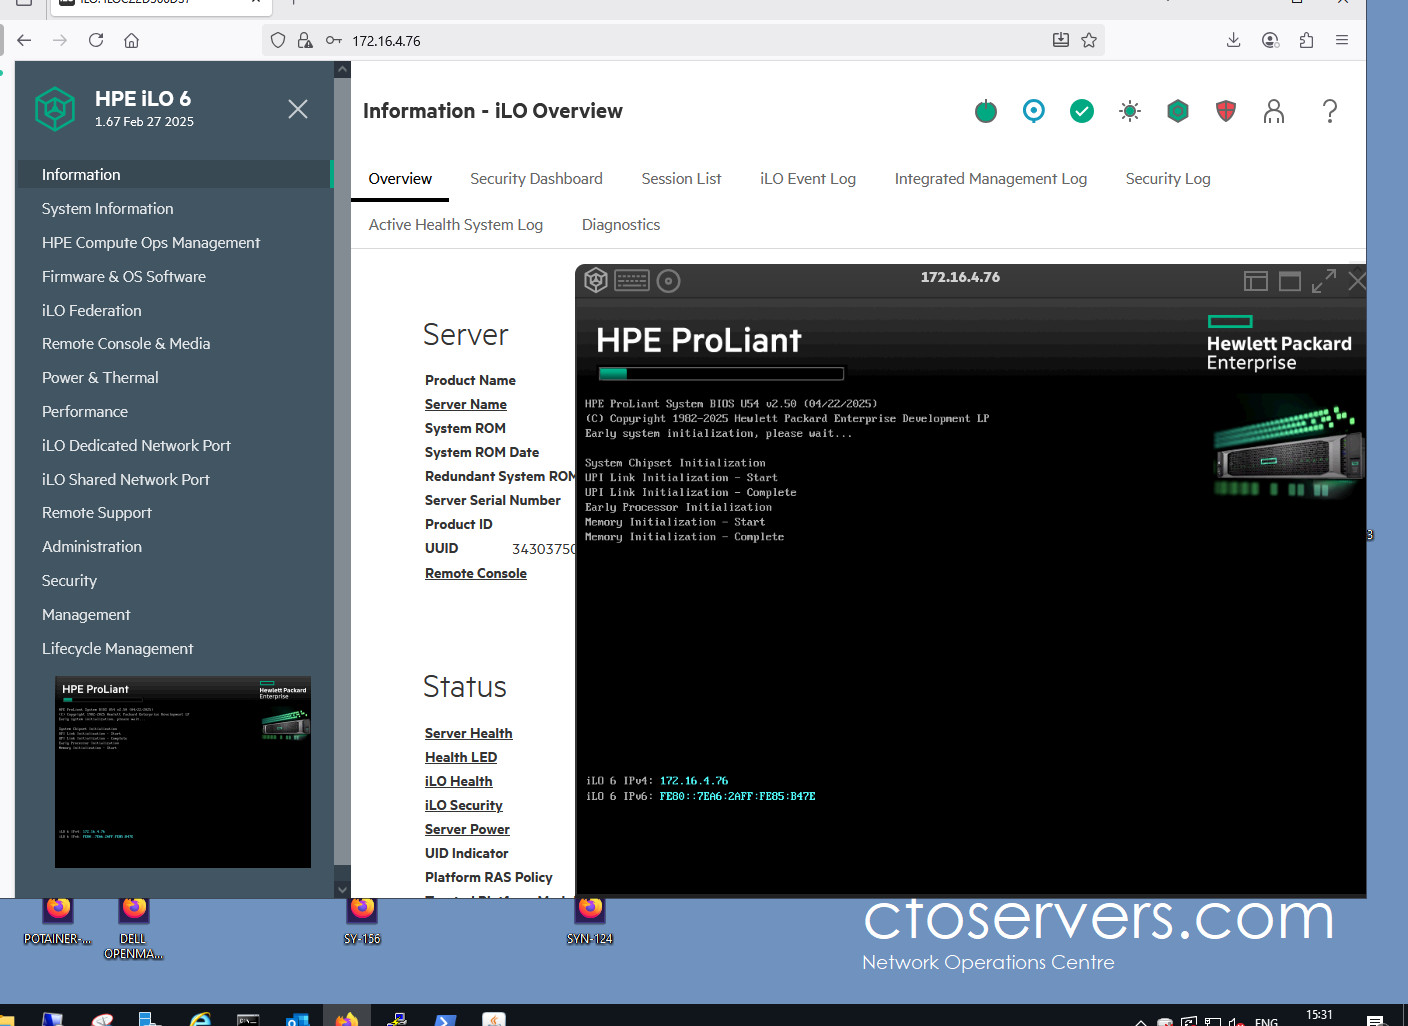Click the Server Power link
This screenshot has width=1408, height=1026.
467,829
